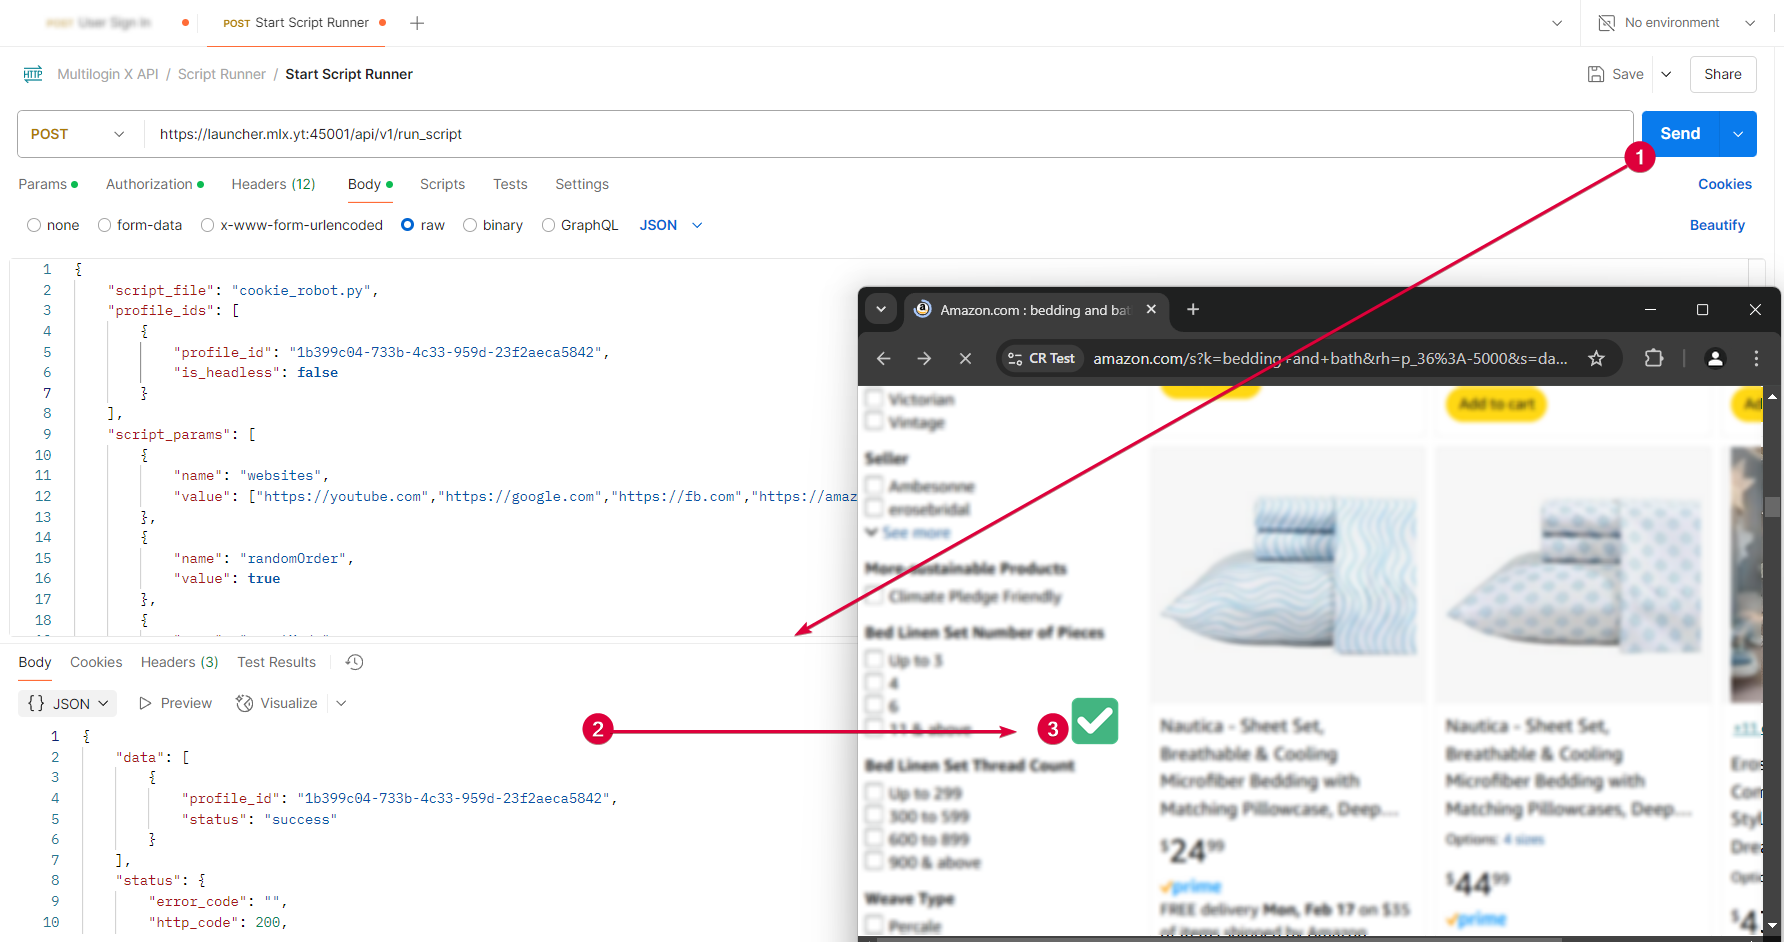This screenshot has width=1784, height=942.
Task: Switch to the Scripts tab
Action: click(x=442, y=184)
